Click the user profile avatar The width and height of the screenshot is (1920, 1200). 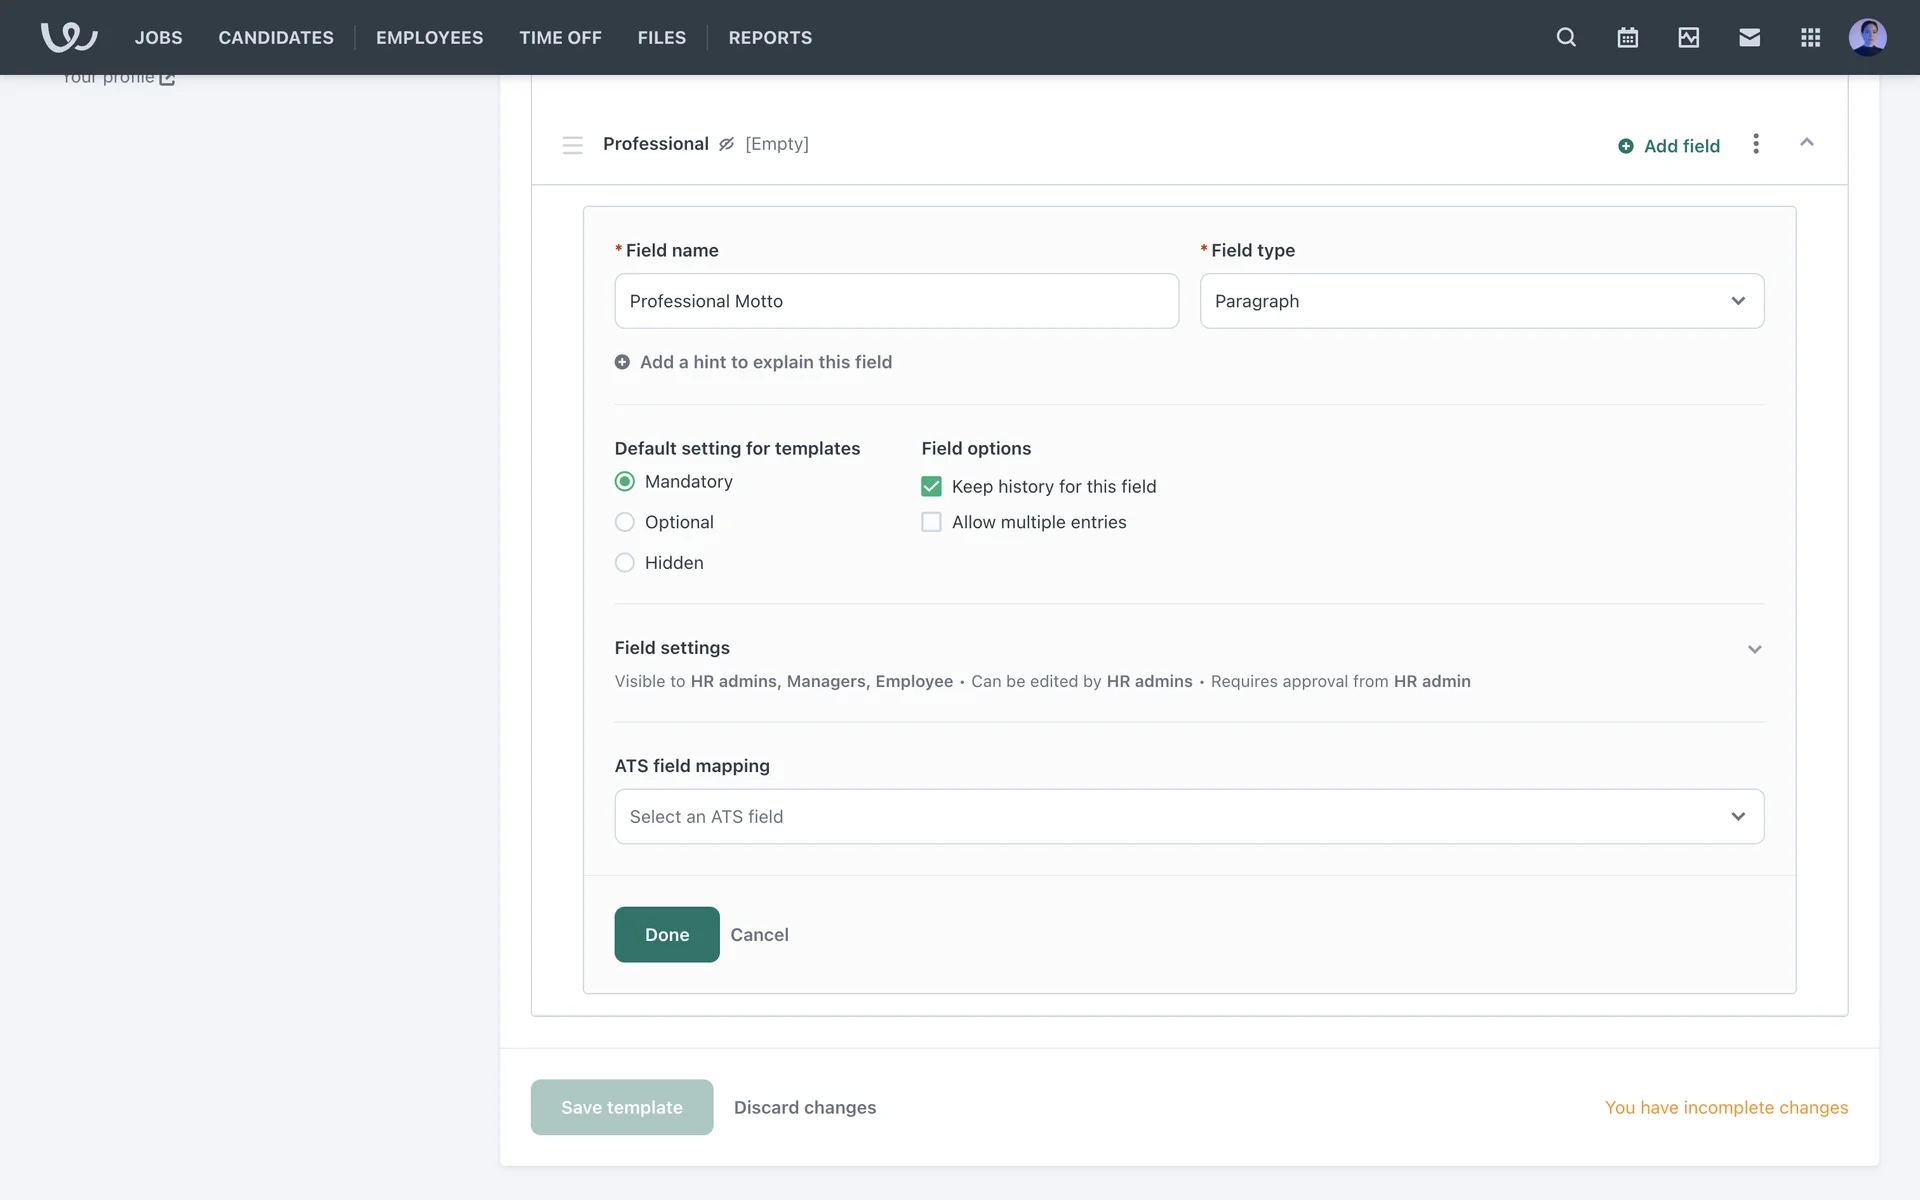pos(1867,37)
